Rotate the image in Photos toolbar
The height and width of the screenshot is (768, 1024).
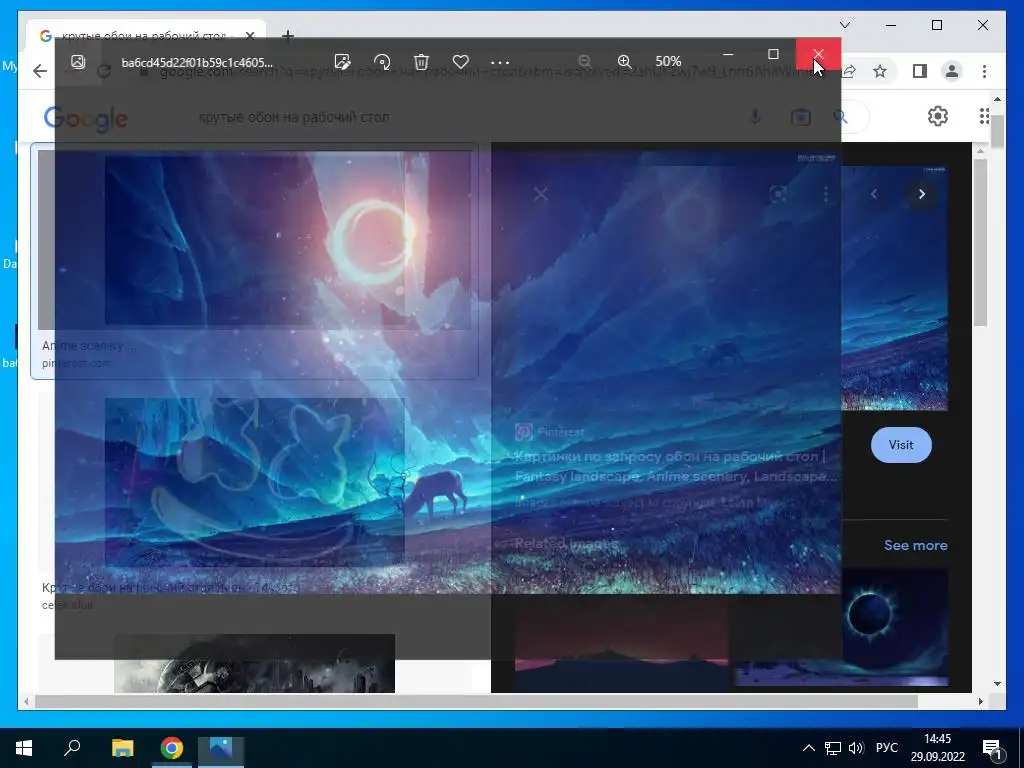pyautogui.click(x=382, y=62)
